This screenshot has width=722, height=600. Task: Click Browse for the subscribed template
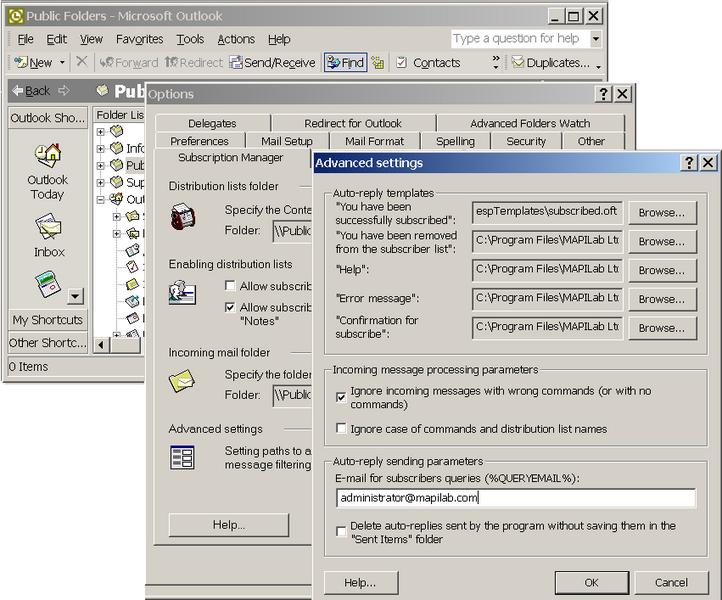[662, 213]
